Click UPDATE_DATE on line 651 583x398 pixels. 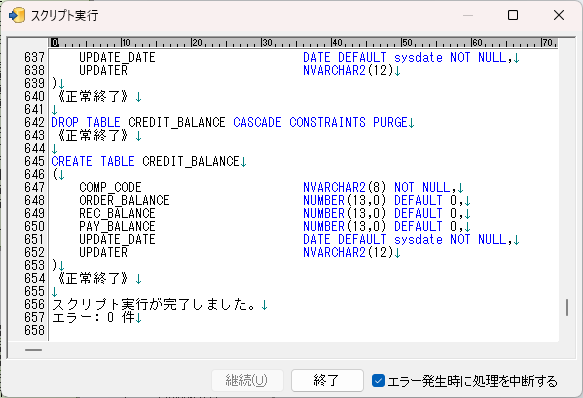pyautogui.click(x=117, y=239)
